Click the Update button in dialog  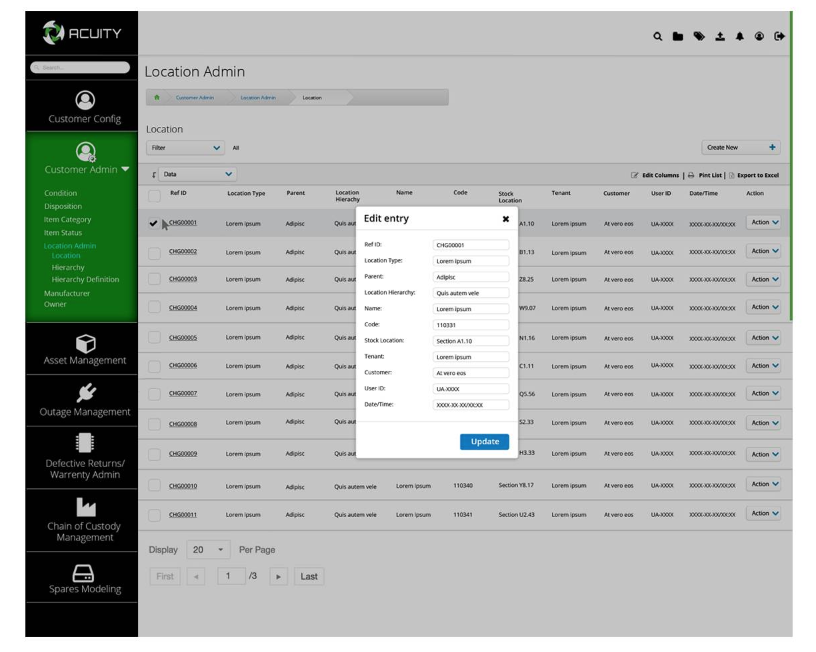click(484, 442)
